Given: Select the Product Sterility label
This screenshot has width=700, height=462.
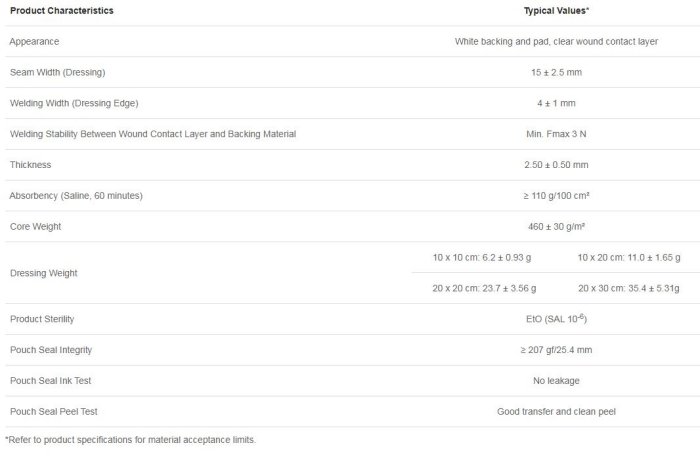Looking at the screenshot, I should point(42,319).
